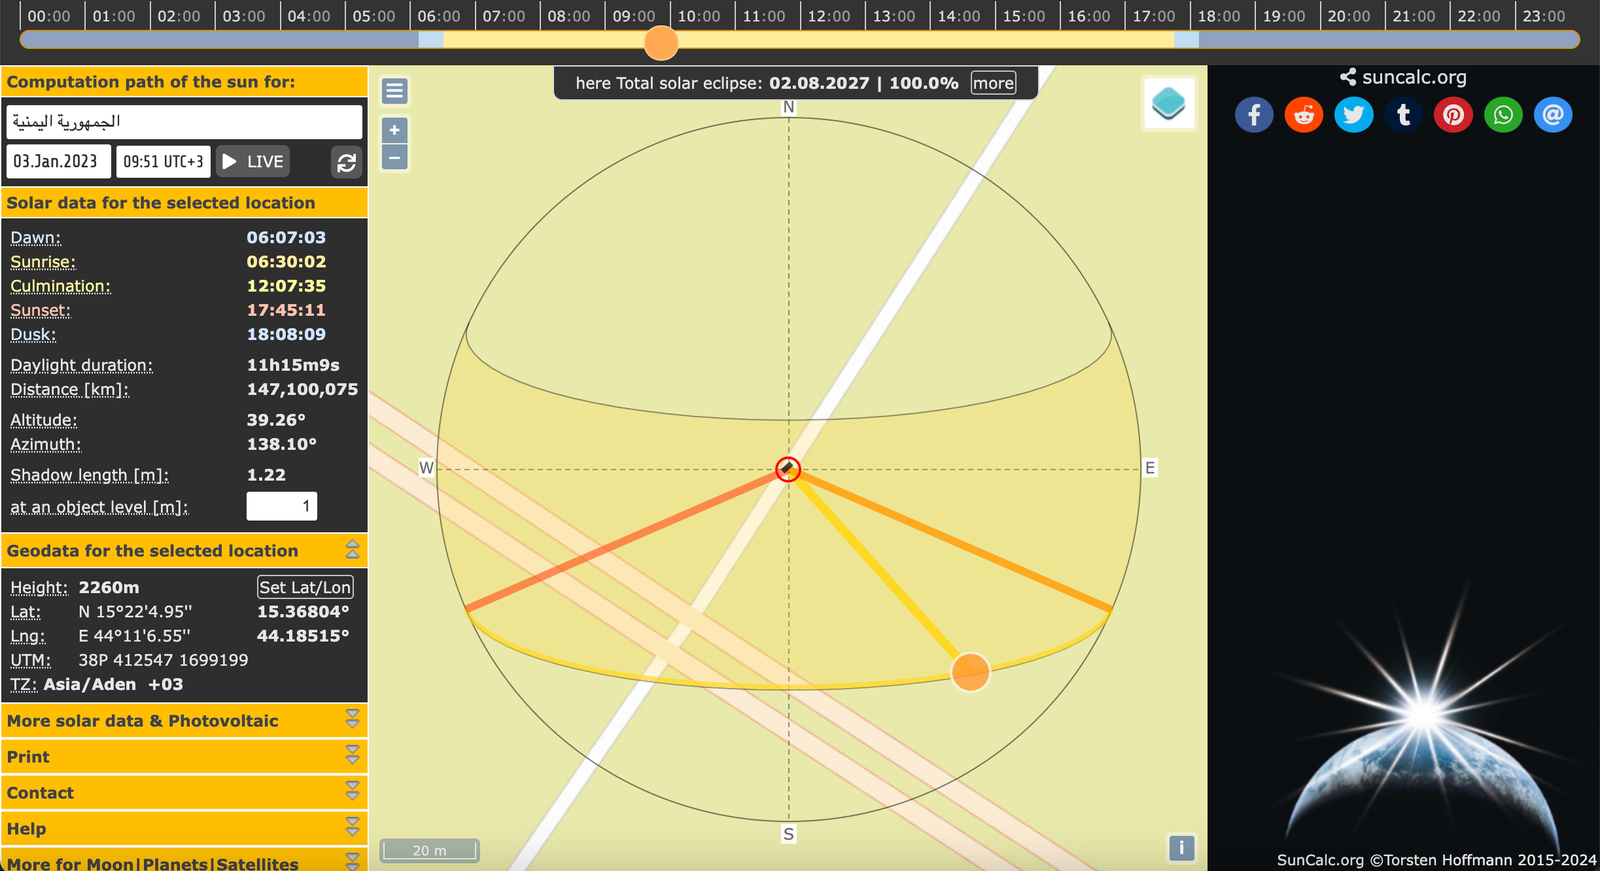Click the orange time slider handle
Screen dimensions: 1600x871
[661, 42]
